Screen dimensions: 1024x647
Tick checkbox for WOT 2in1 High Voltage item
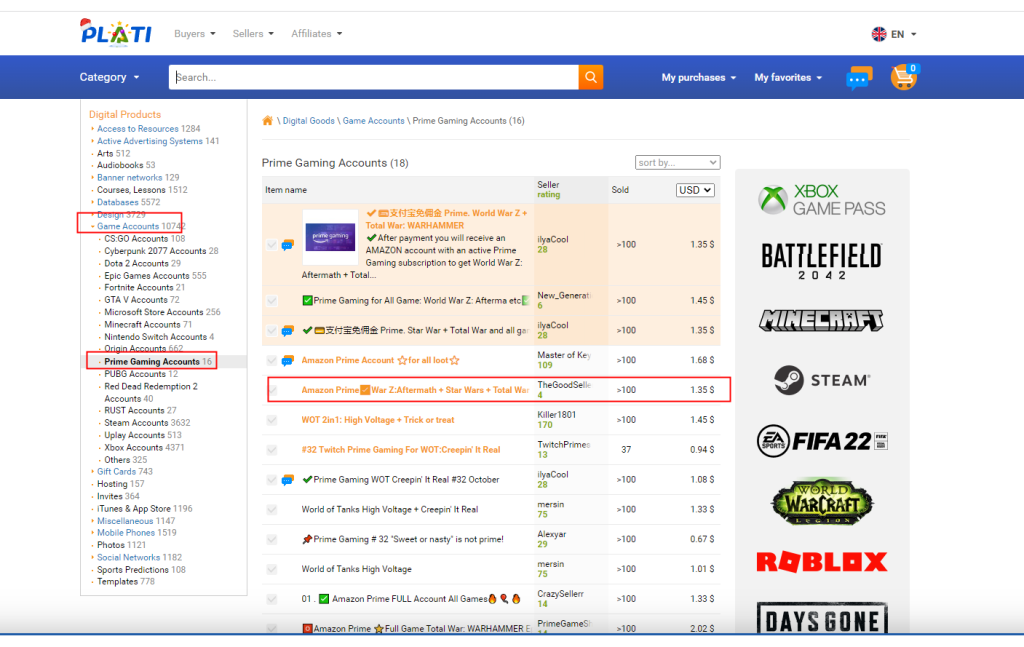coord(271,421)
